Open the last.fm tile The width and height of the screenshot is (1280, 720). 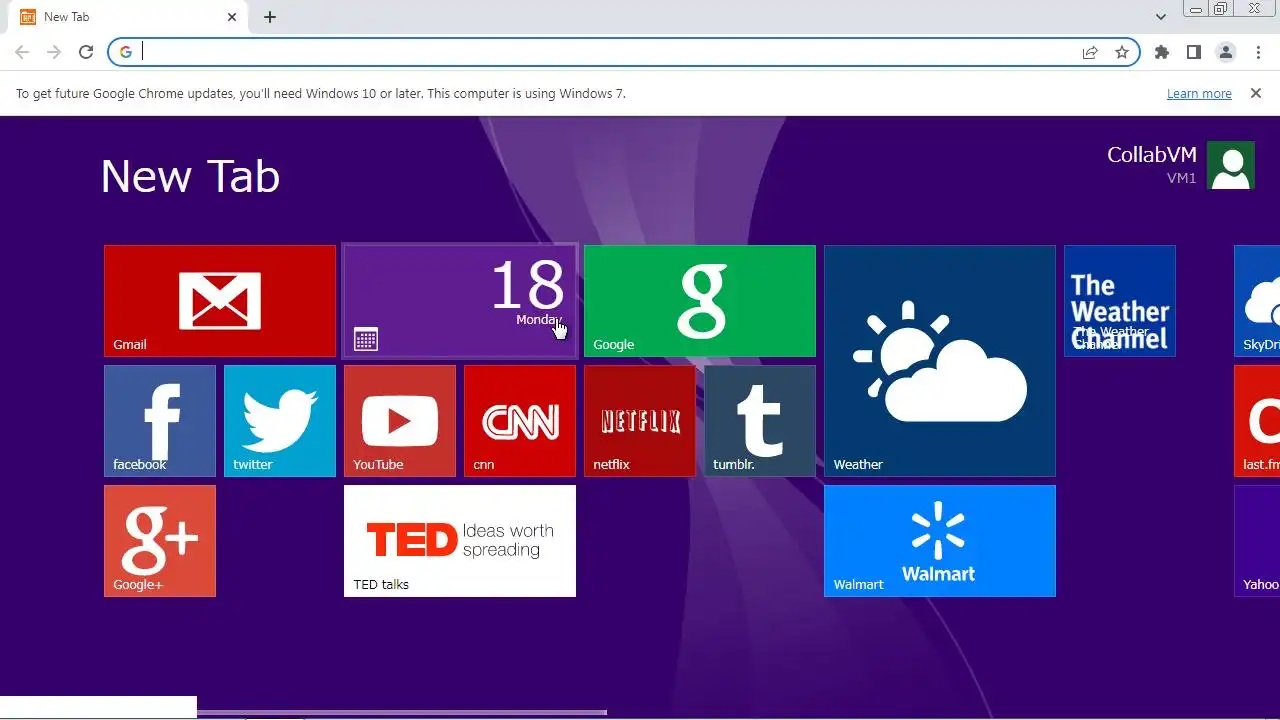[x=1257, y=421]
